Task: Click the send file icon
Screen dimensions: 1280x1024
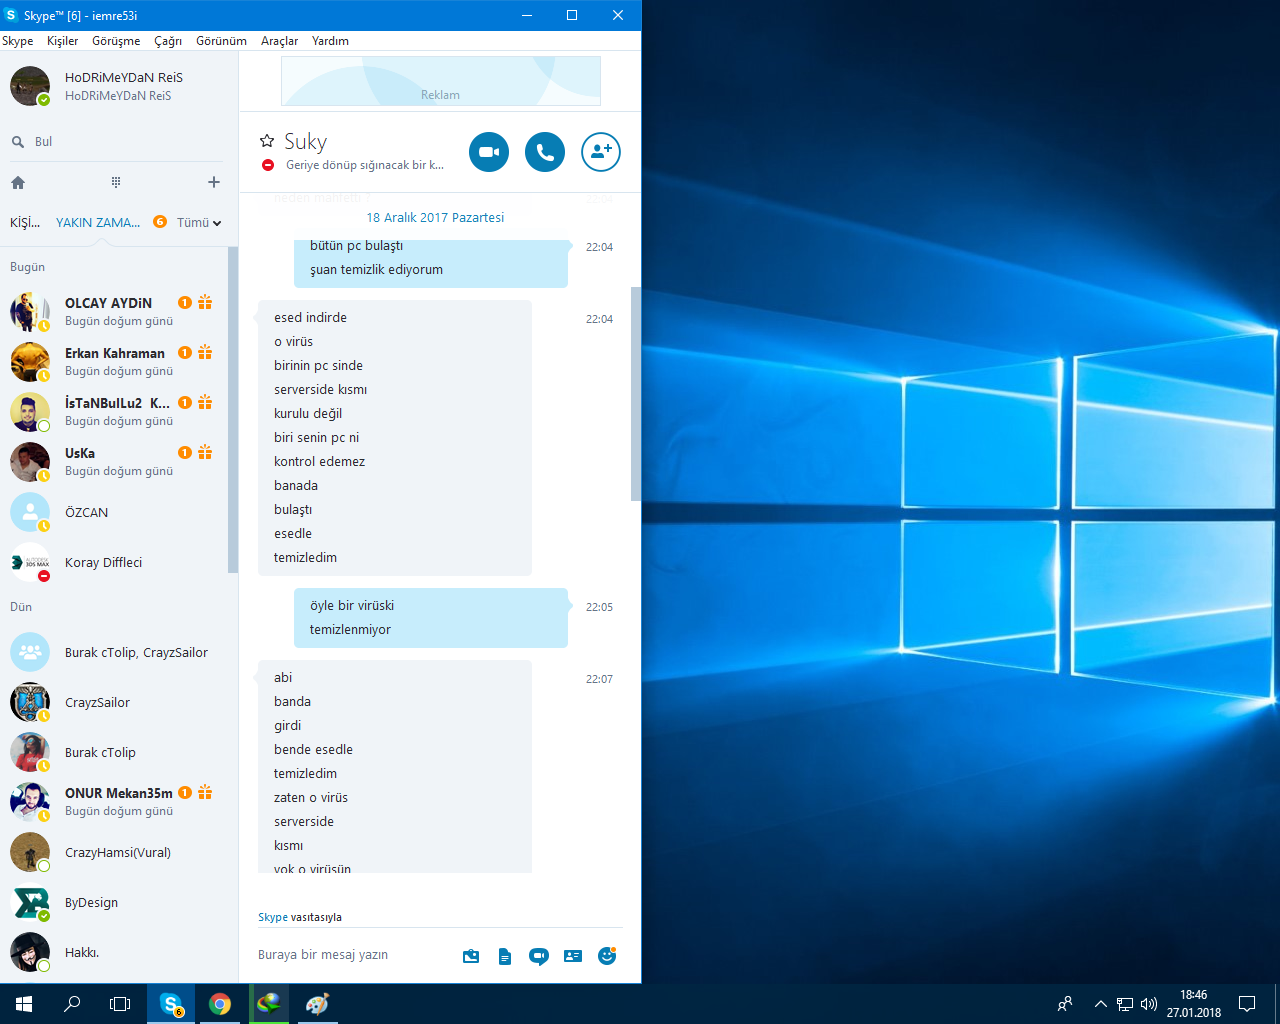Action: coord(505,956)
